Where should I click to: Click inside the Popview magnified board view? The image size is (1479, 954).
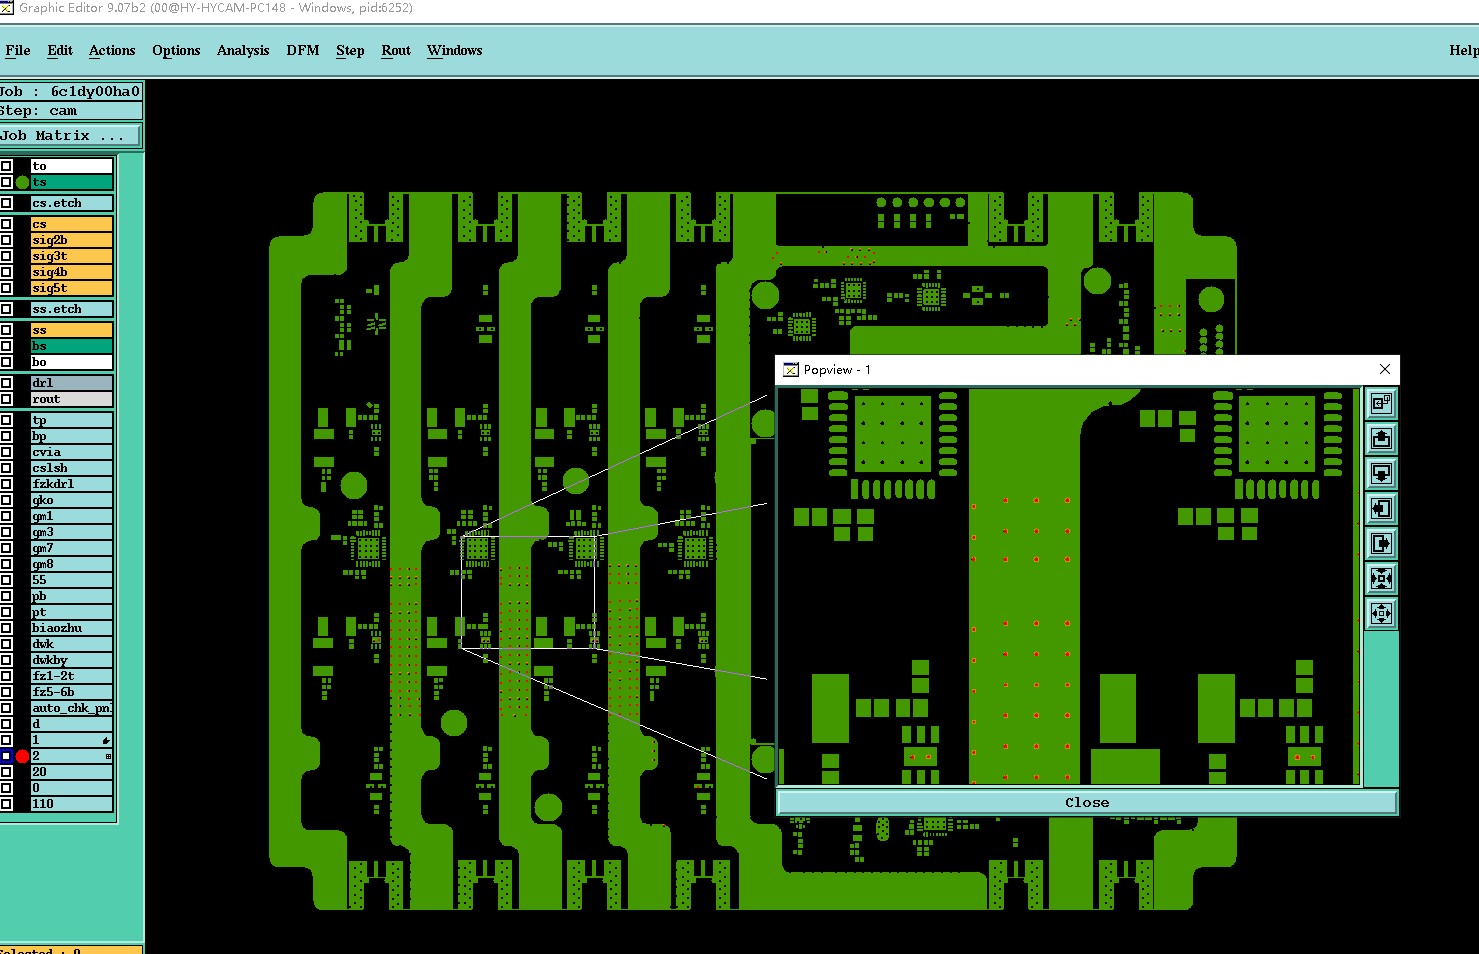(x=1069, y=587)
